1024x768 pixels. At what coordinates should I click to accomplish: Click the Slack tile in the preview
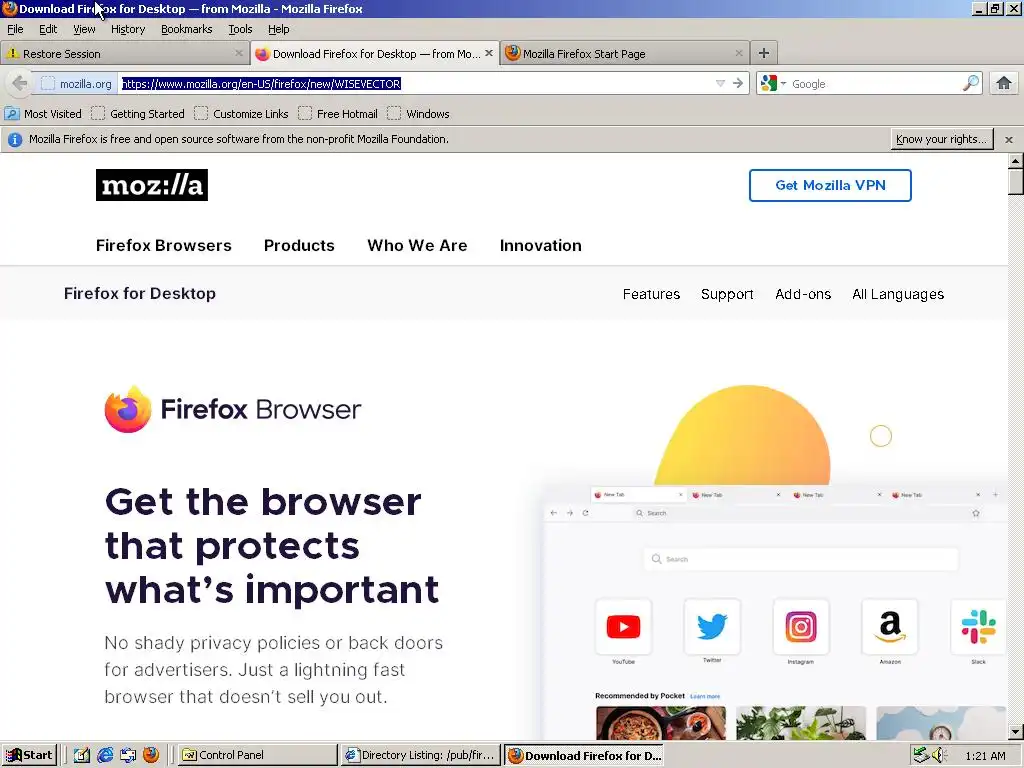tap(978, 627)
